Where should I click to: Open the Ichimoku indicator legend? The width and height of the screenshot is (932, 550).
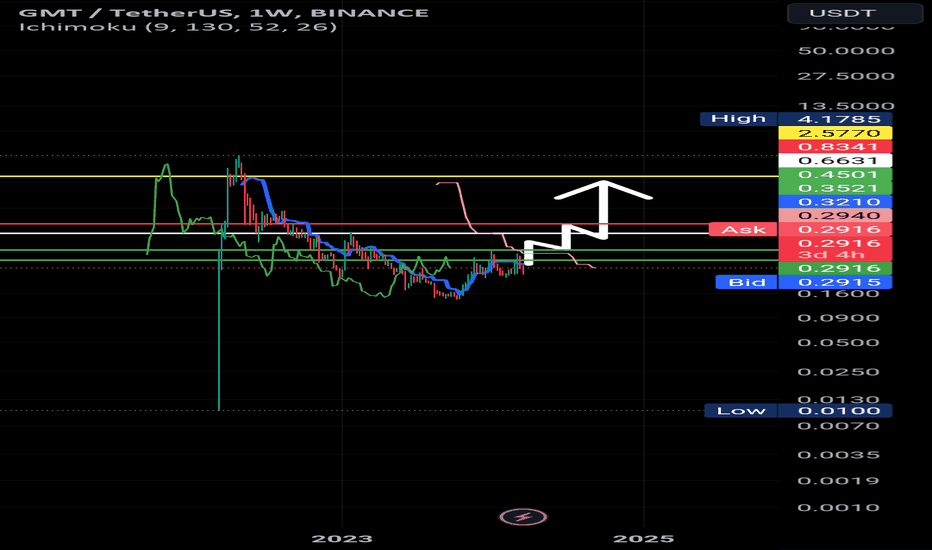[x=178, y=27]
